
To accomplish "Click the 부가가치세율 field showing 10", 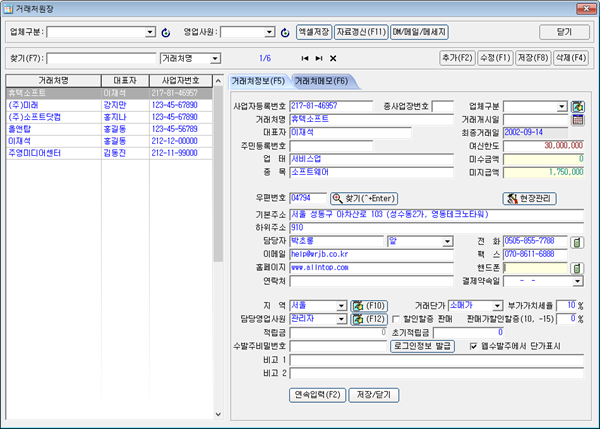I will pos(566,305).
